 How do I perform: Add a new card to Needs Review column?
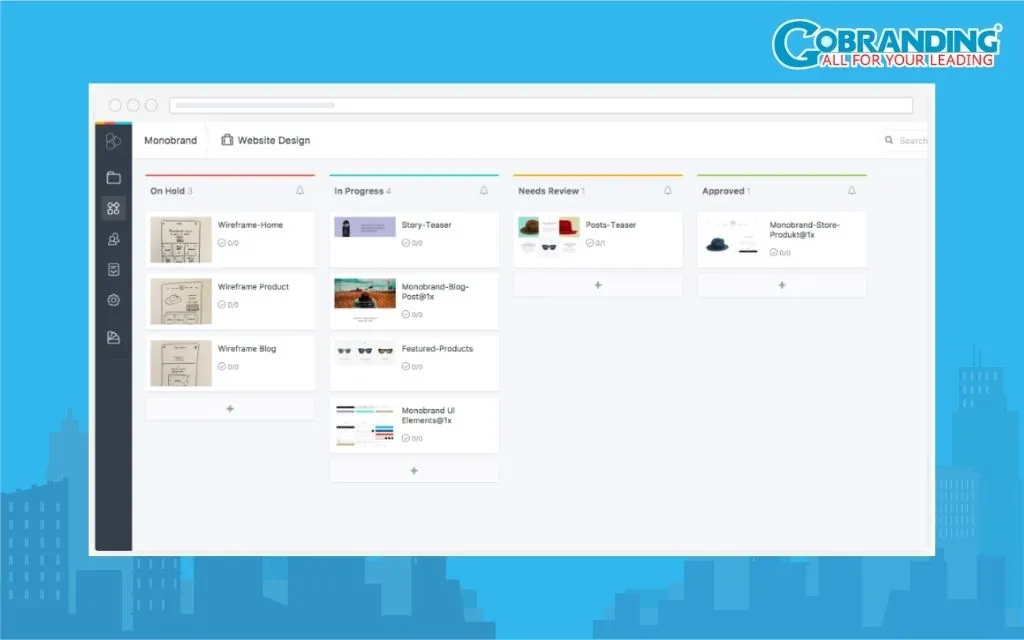(x=597, y=285)
